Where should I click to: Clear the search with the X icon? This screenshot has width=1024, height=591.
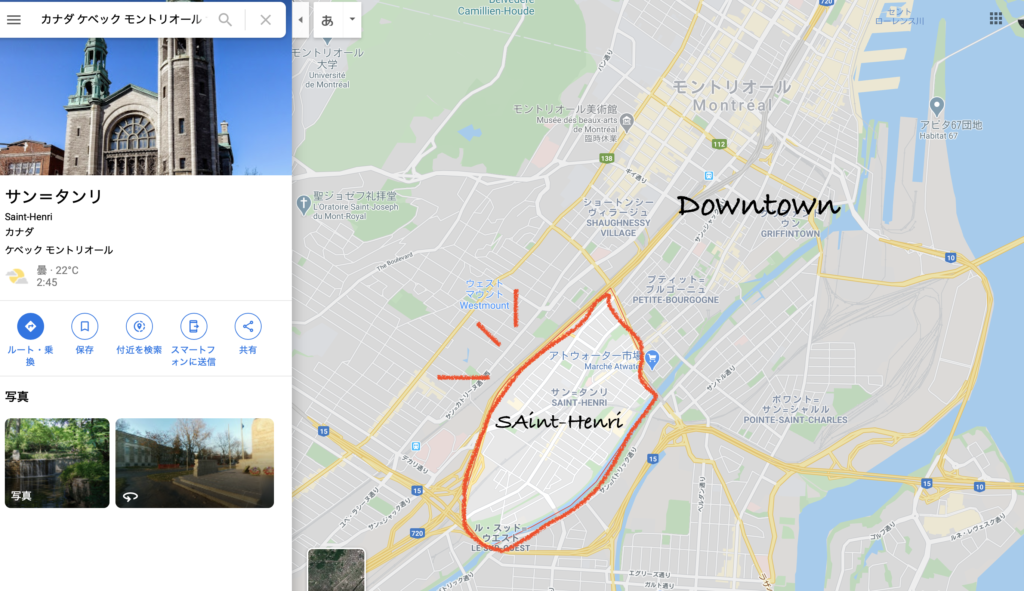265,20
